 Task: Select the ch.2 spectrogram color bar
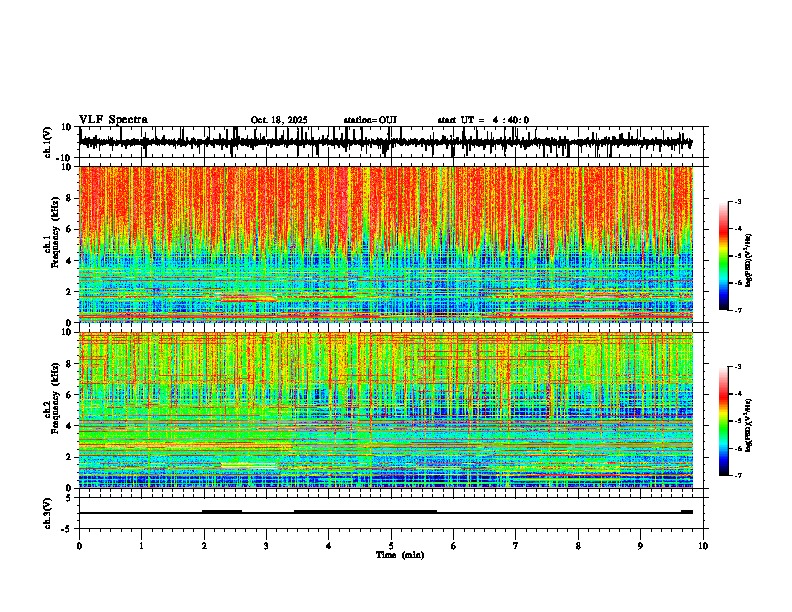[x=723, y=421]
